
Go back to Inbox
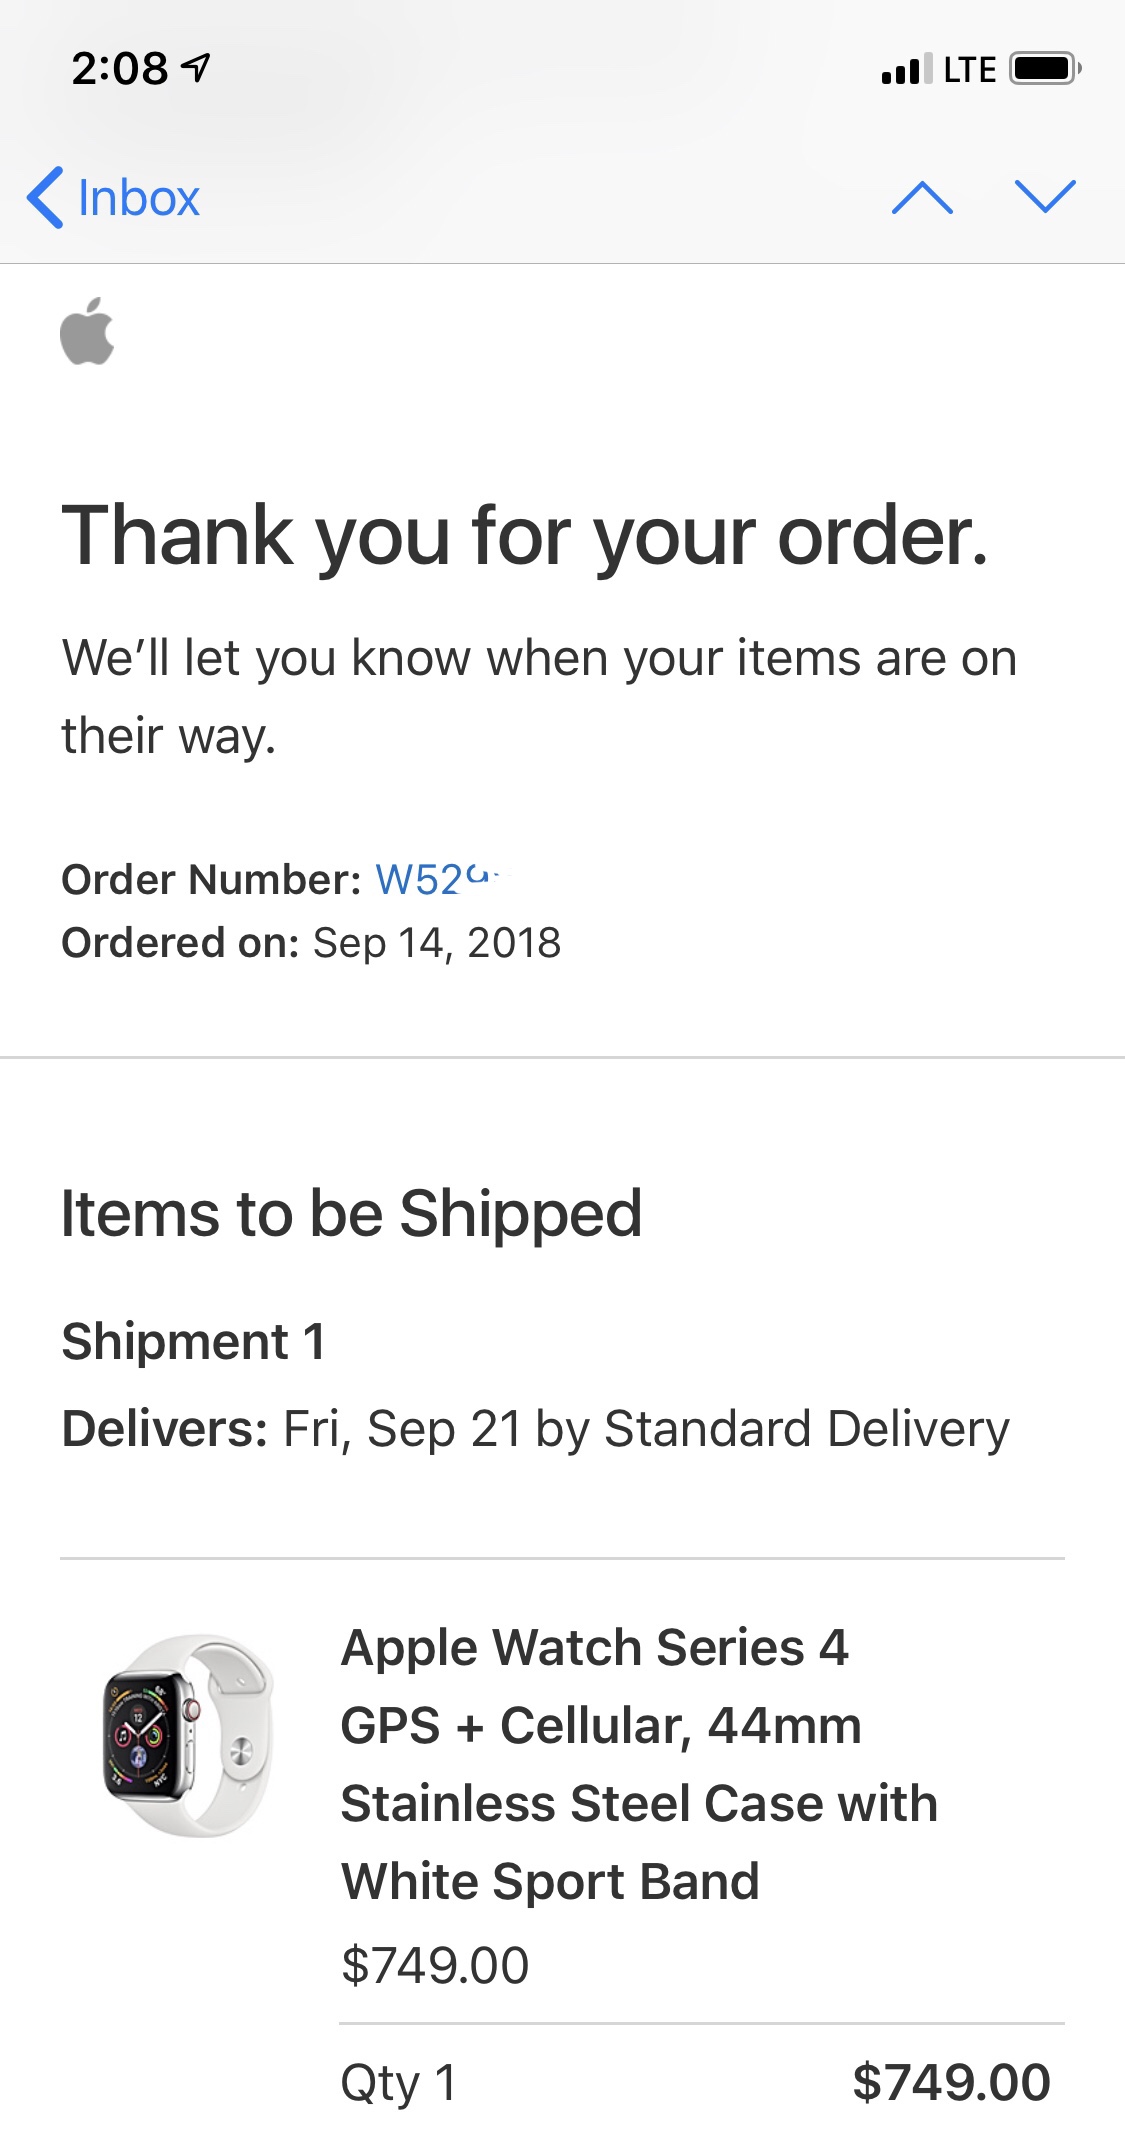(113, 197)
